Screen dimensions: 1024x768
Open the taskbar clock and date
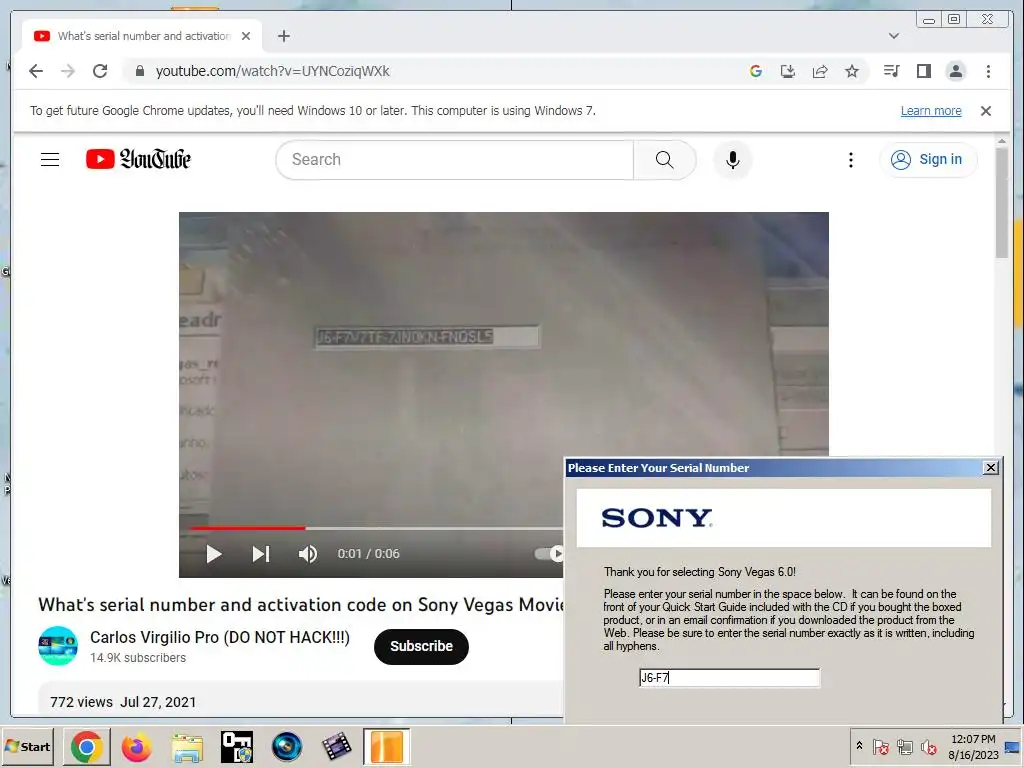point(973,747)
